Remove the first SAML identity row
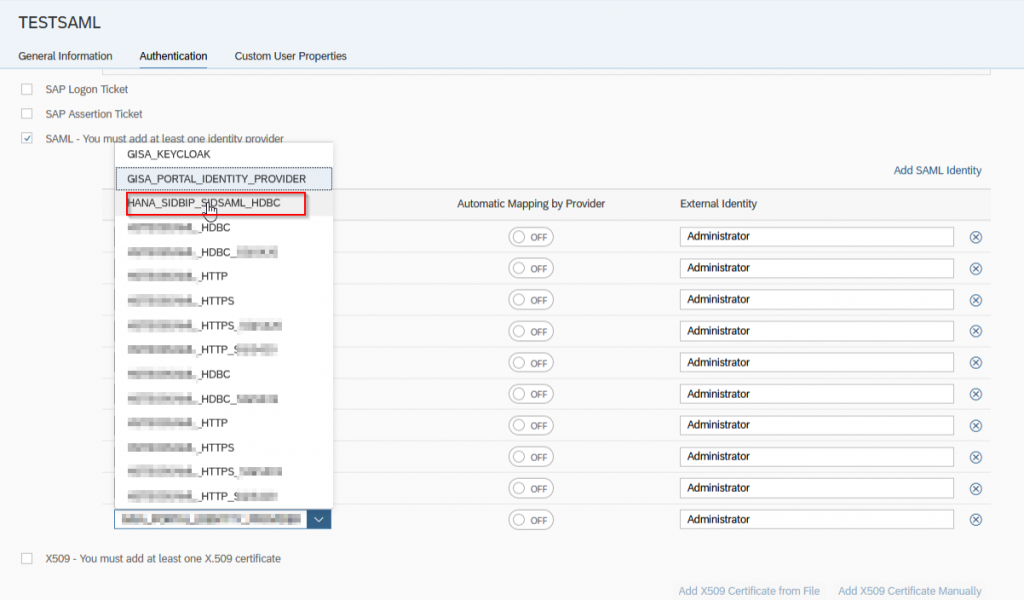This screenshot has width=1024, height=600. coord(976,237)
